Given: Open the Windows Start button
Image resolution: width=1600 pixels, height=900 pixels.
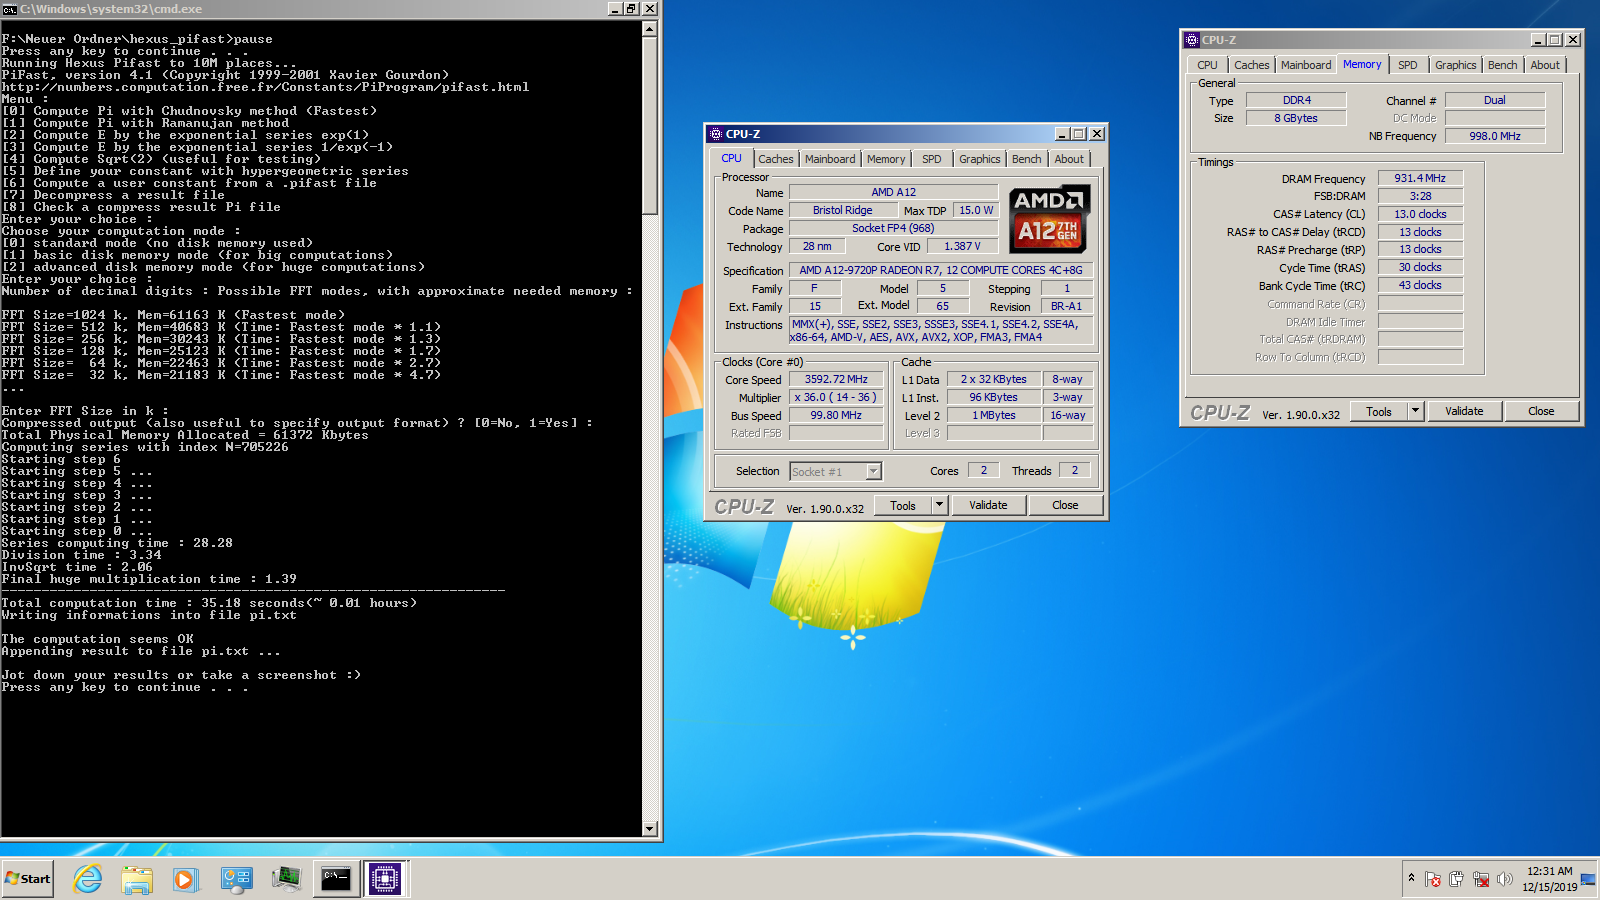Looking at the screenshot, I should click(x=27, y=879).
